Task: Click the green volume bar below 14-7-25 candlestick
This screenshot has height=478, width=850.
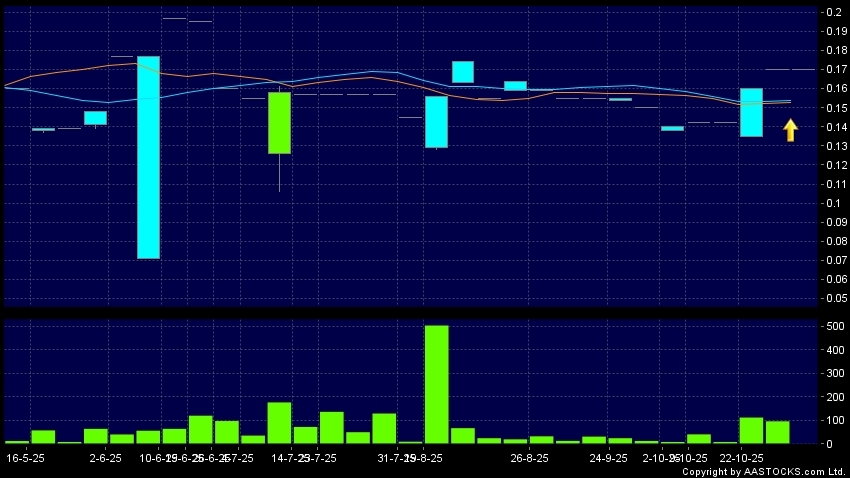Action: point(279,423)
